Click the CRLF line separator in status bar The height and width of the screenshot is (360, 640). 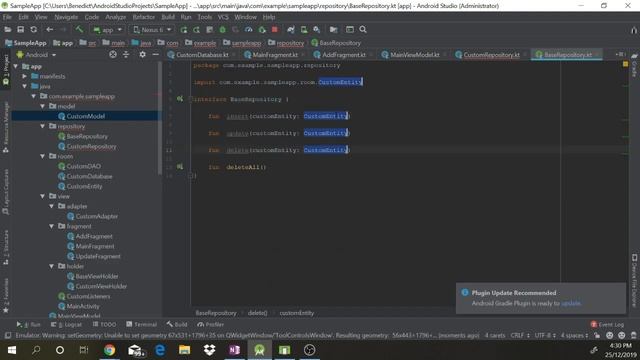[520, 336]
